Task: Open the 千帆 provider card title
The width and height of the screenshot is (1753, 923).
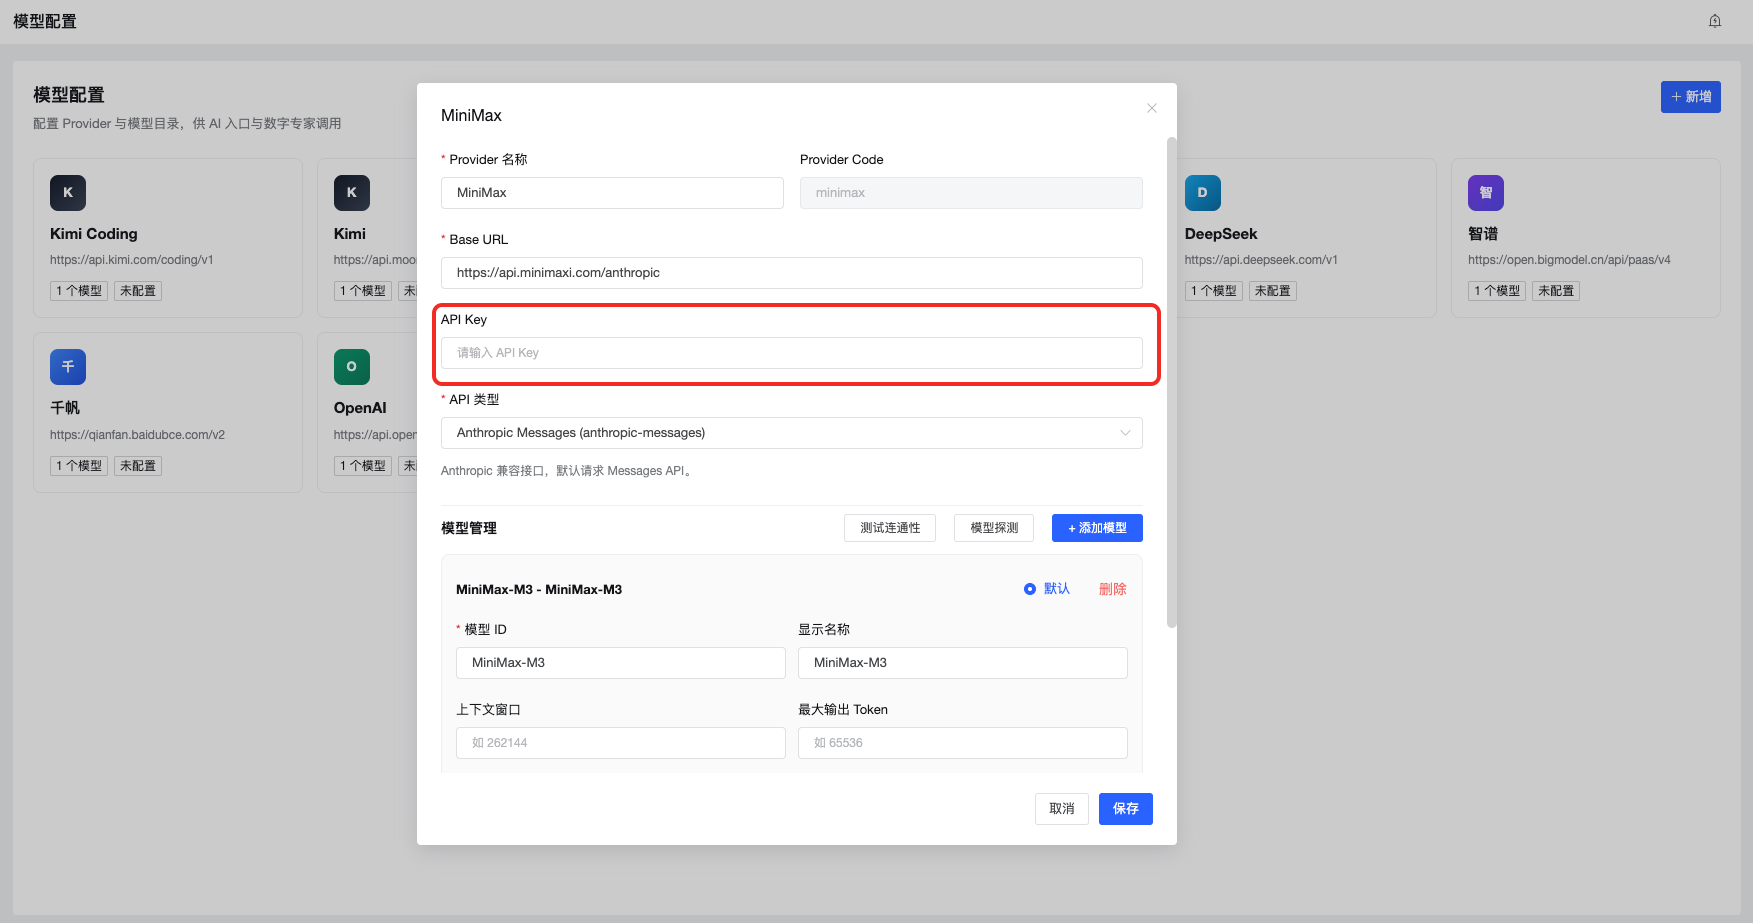Action: (x=65, y=408)
